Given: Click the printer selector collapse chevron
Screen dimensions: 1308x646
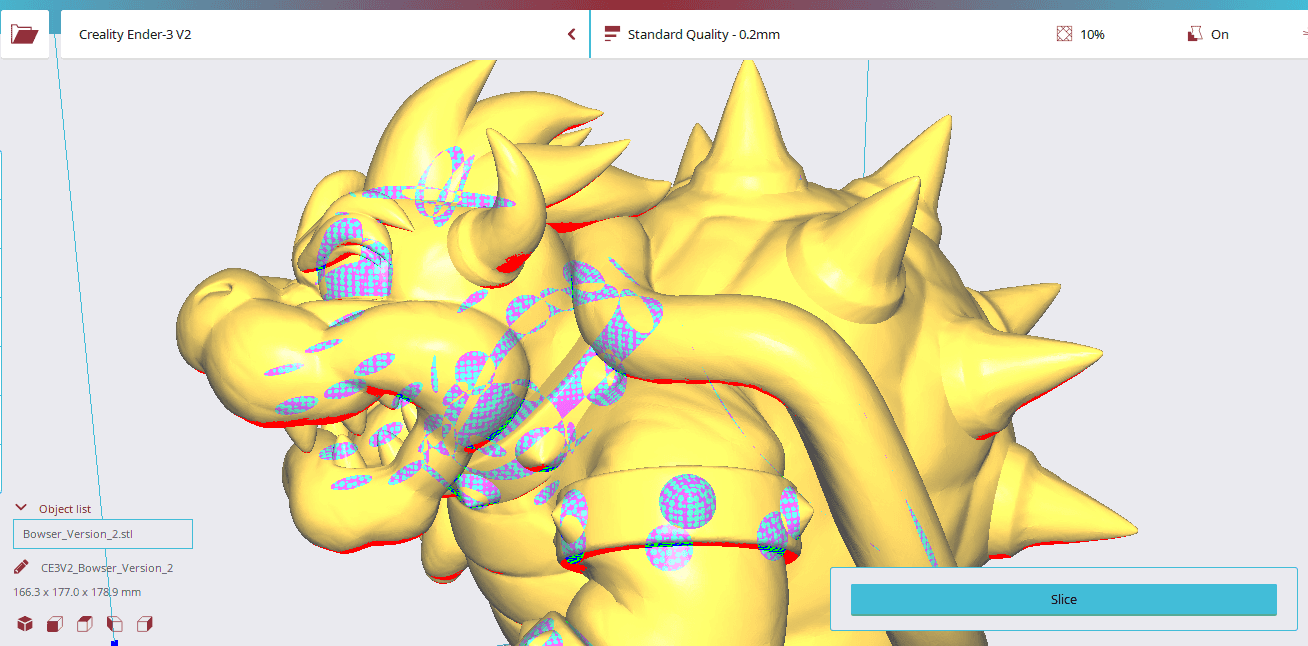Looking at the screenshot, I should (x=572, y=34).
